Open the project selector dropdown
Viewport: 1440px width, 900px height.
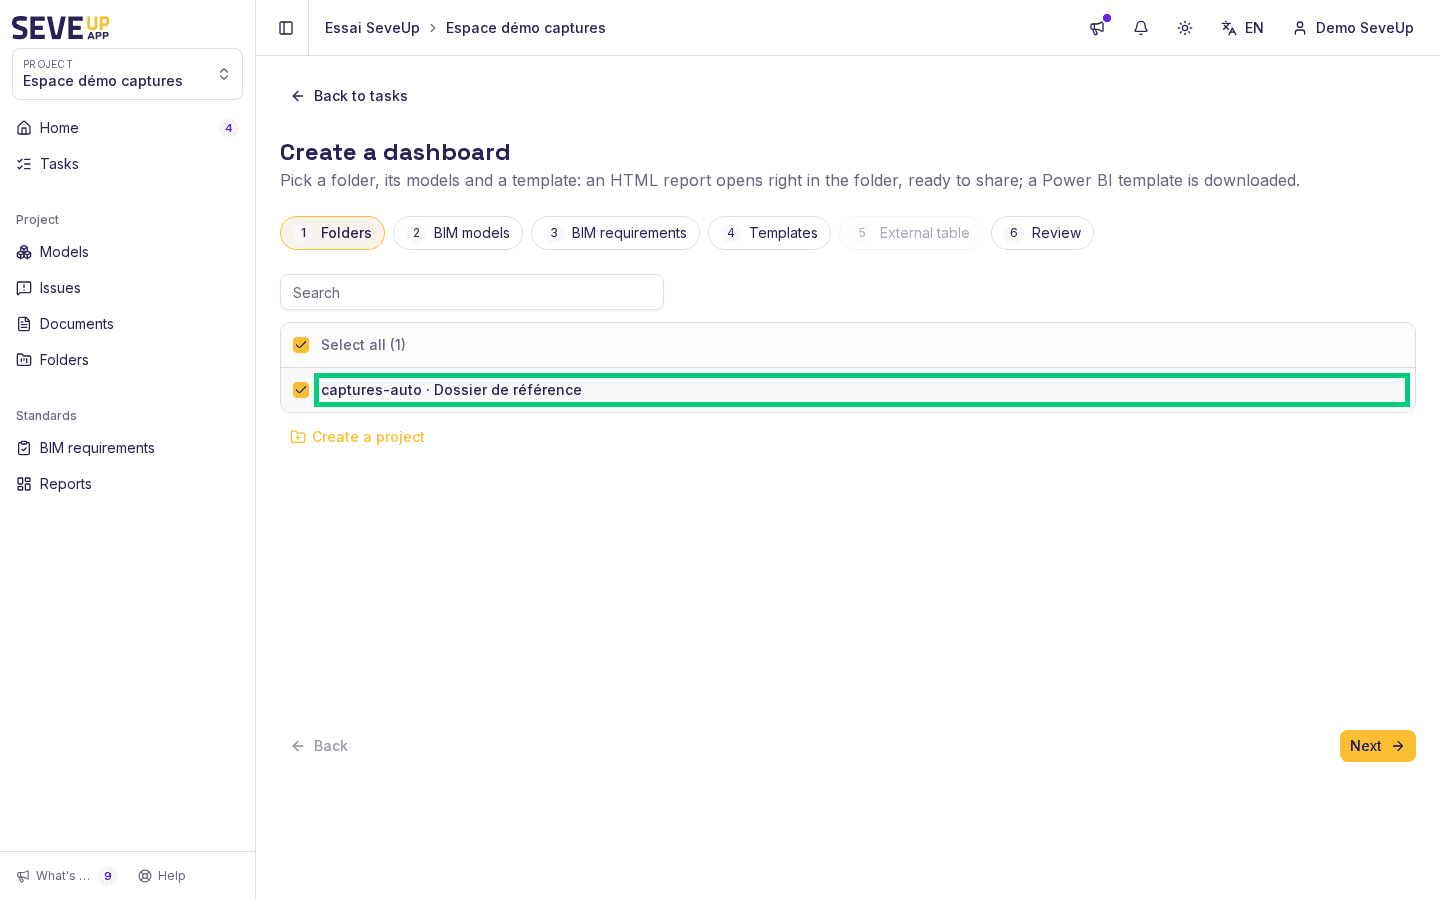tap(127, 74)
